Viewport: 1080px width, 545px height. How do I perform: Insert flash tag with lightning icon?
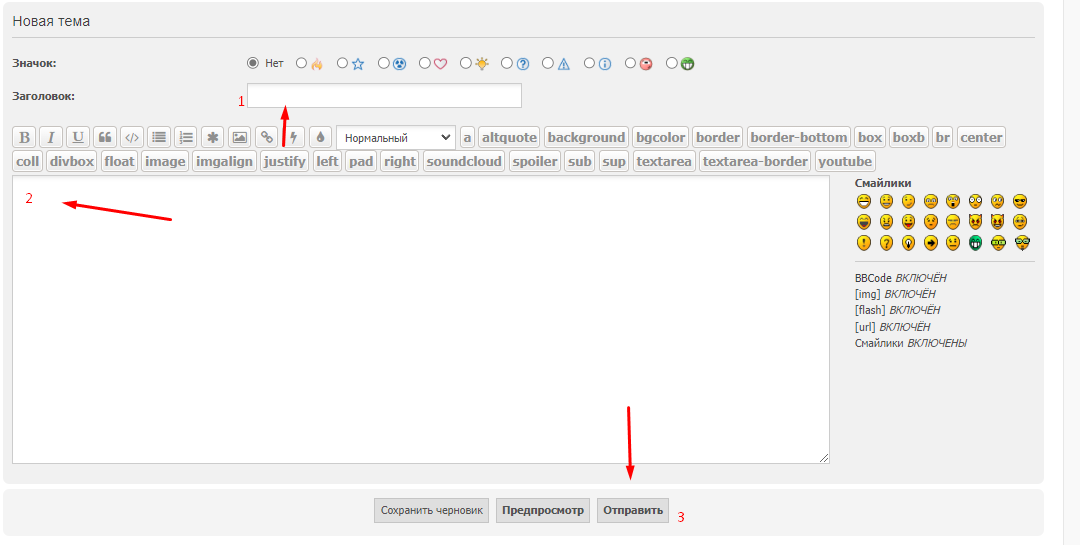pos(293,137)
